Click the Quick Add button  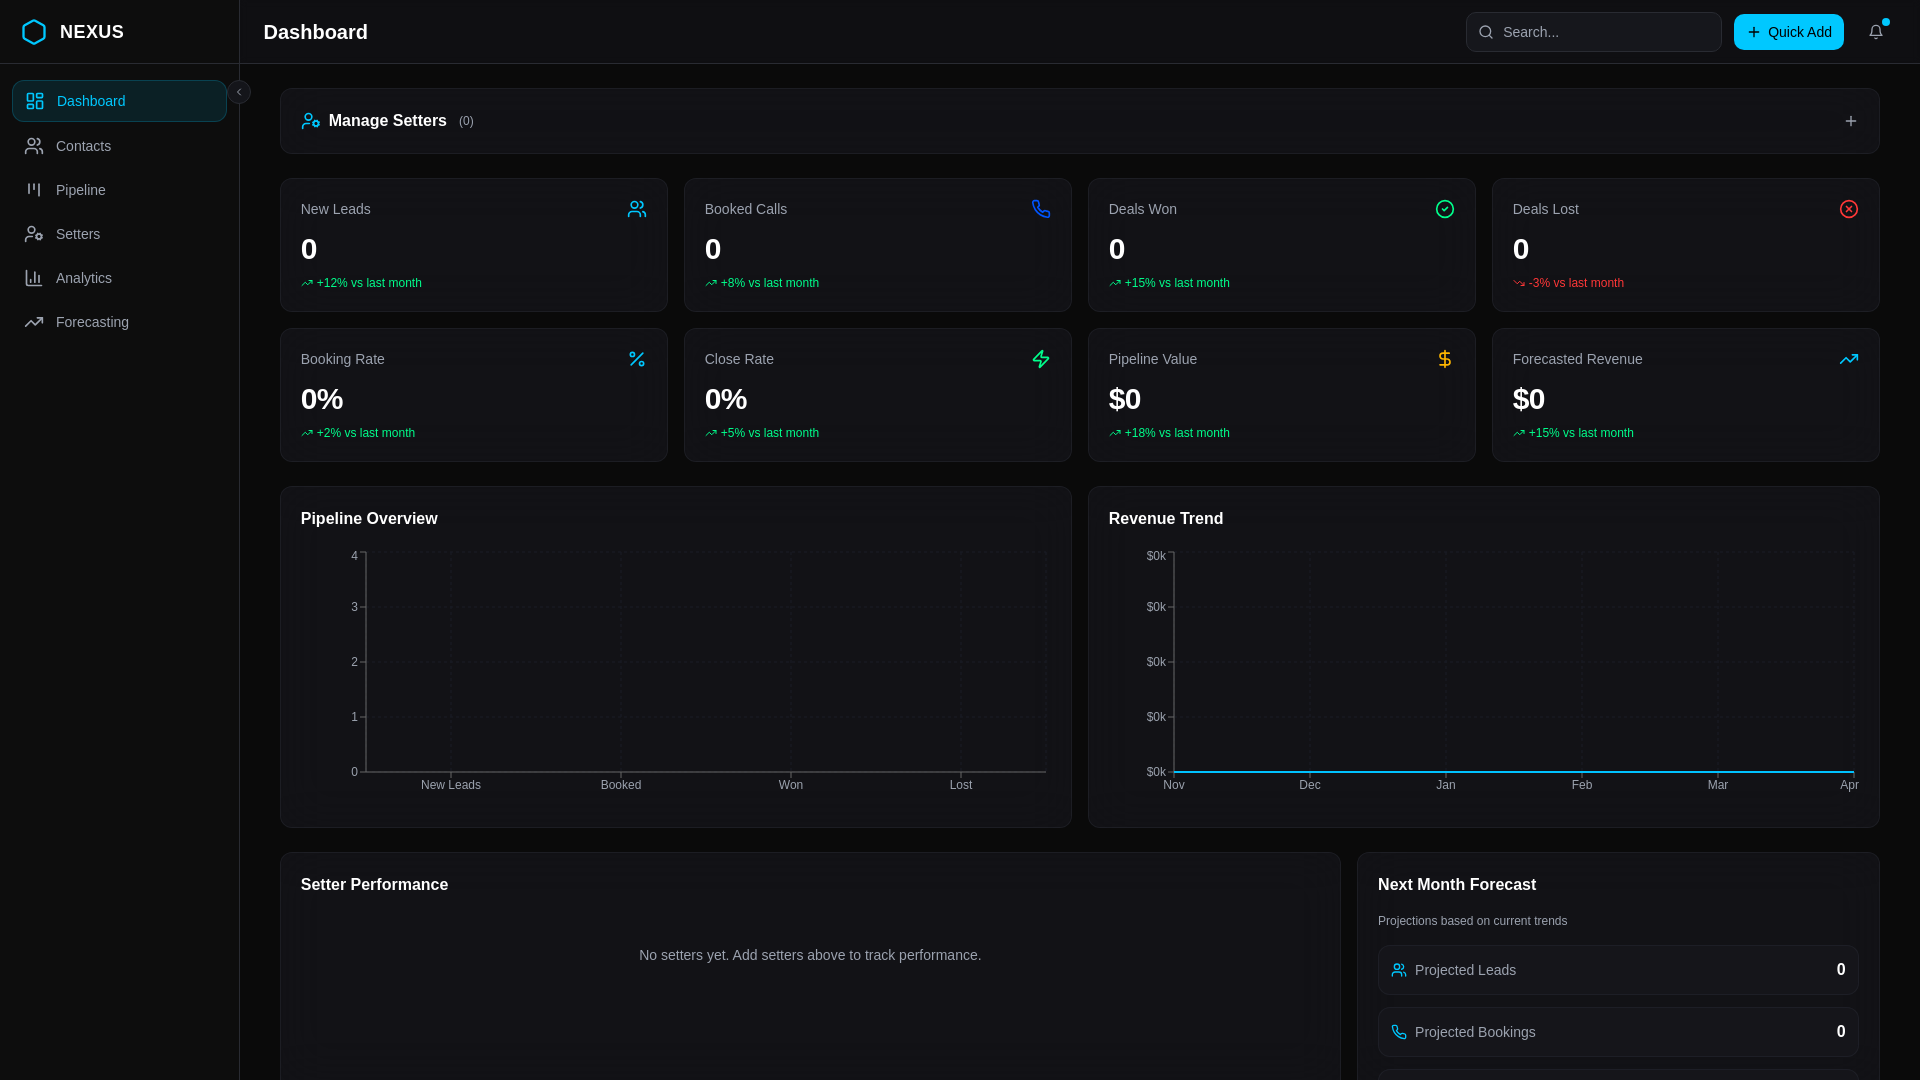(1789, 32)
